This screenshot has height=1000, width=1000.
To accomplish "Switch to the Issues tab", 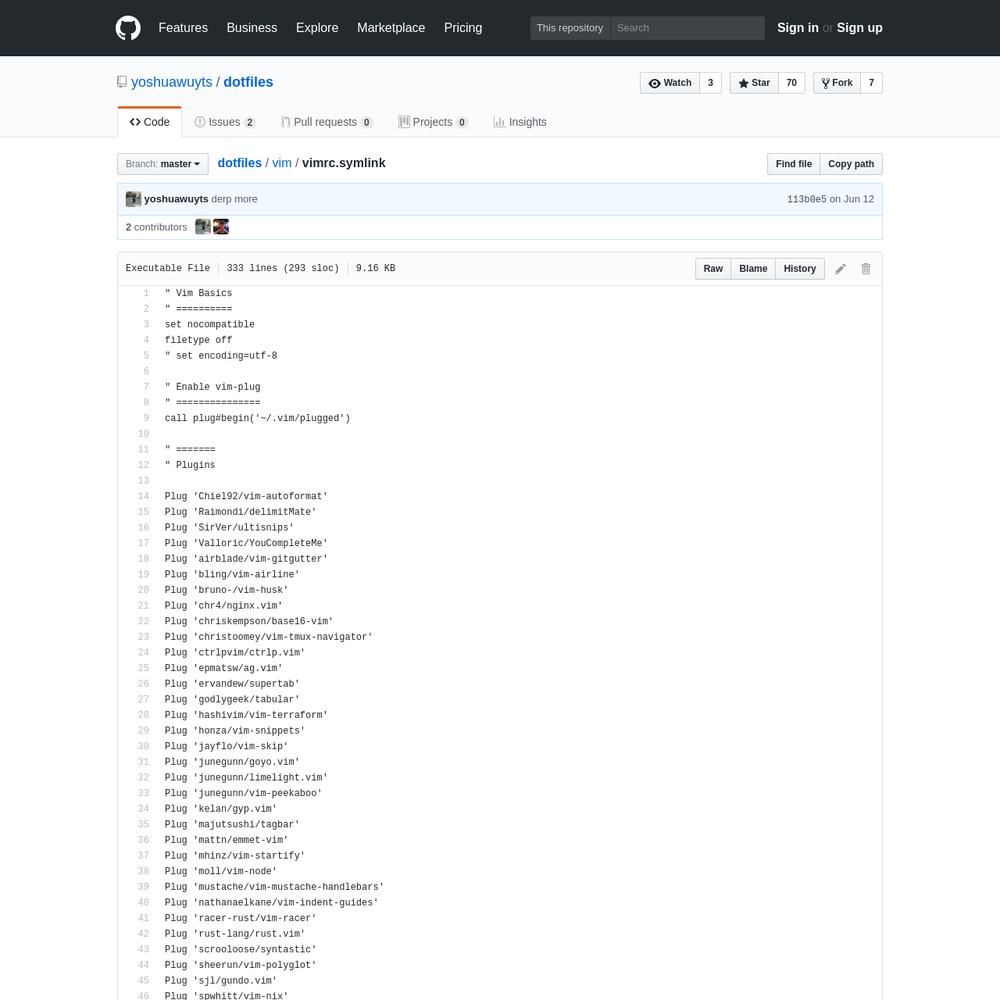I will pos(224,122).
